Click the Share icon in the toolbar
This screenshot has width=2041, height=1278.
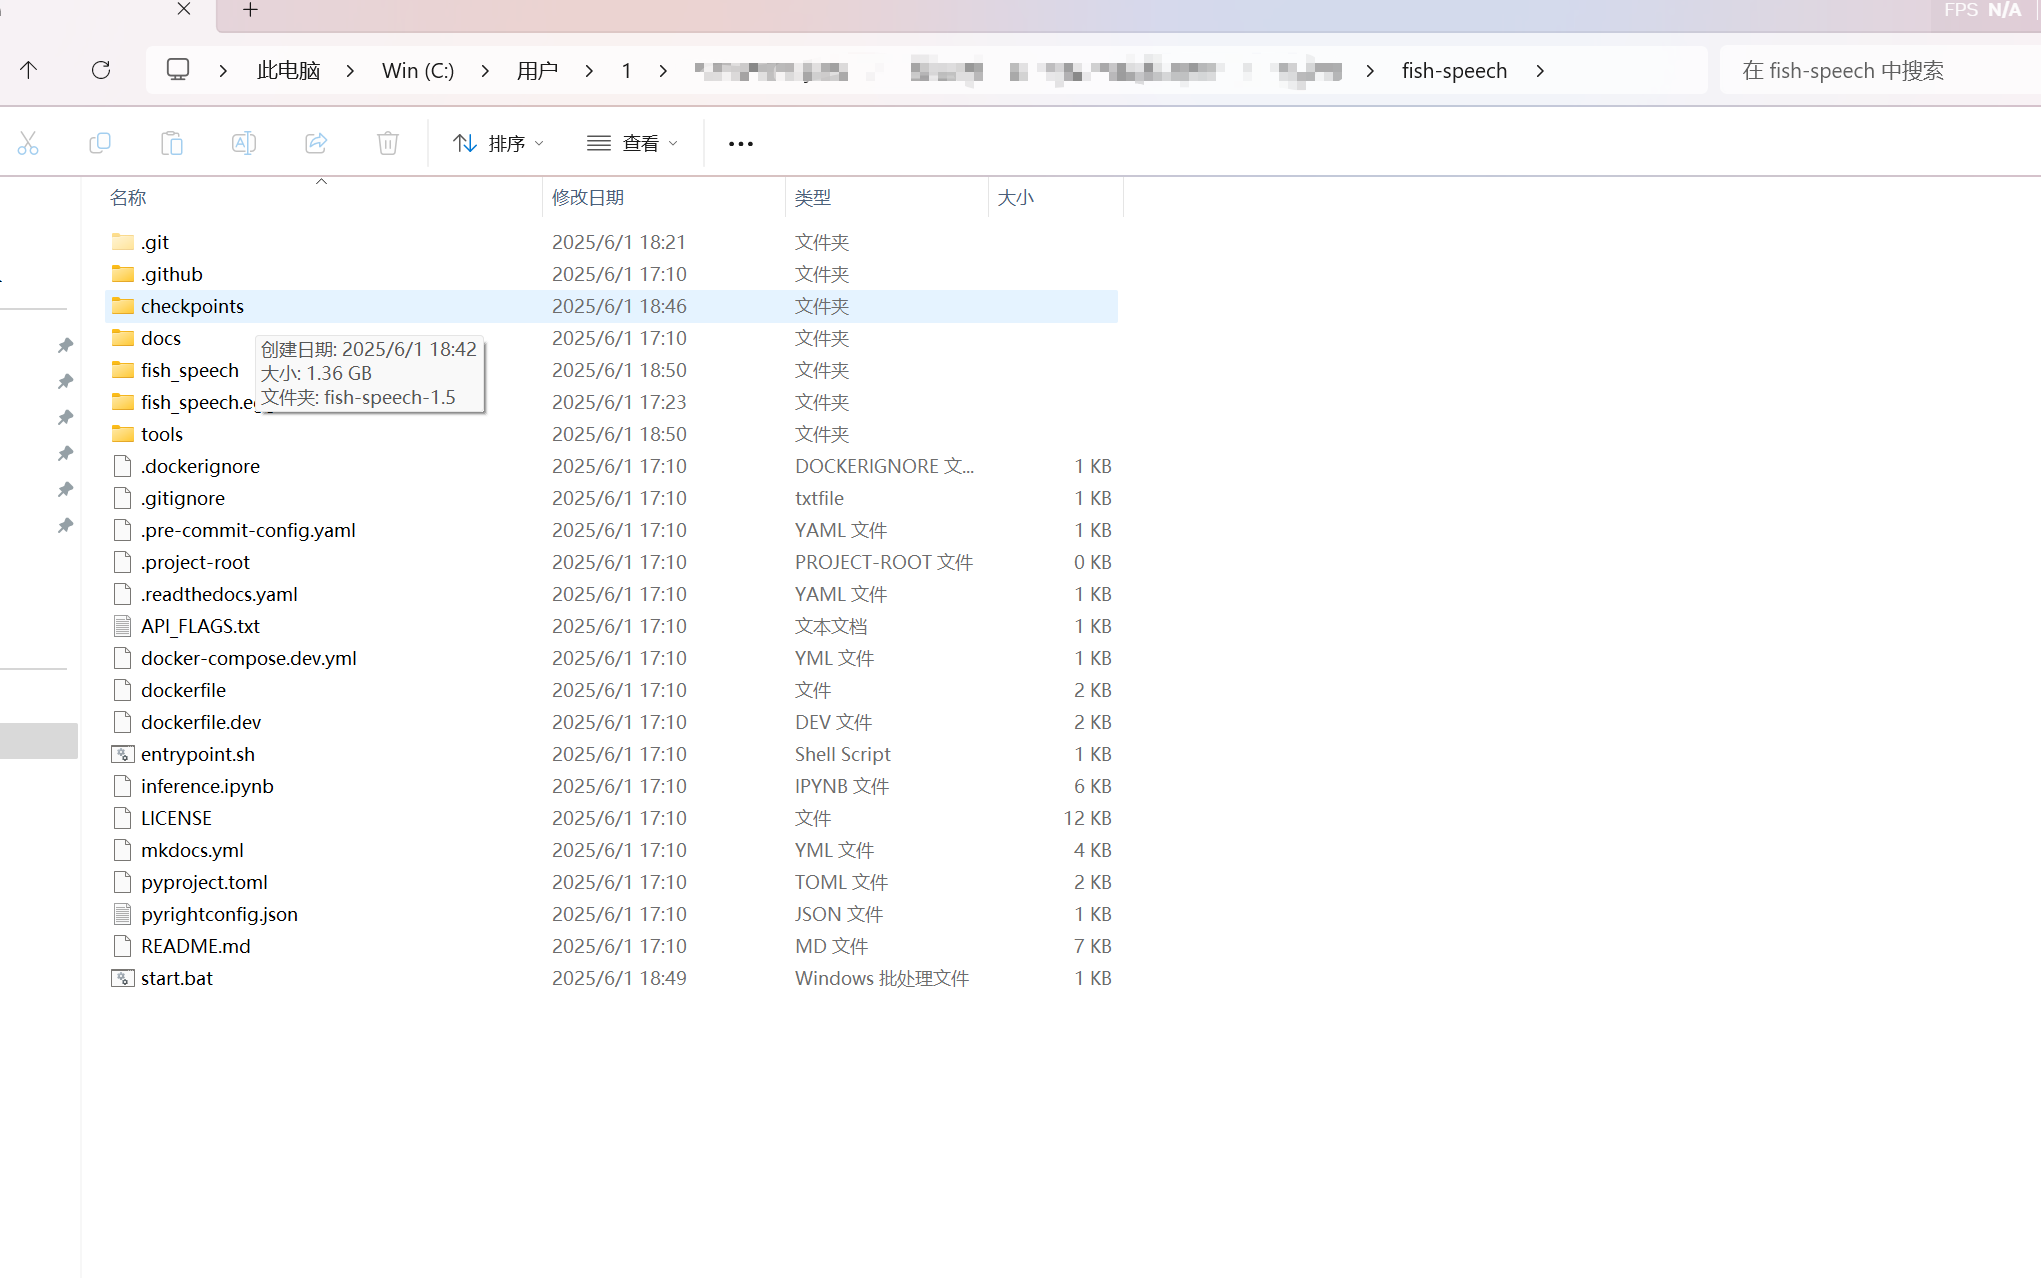click(316, 143)
